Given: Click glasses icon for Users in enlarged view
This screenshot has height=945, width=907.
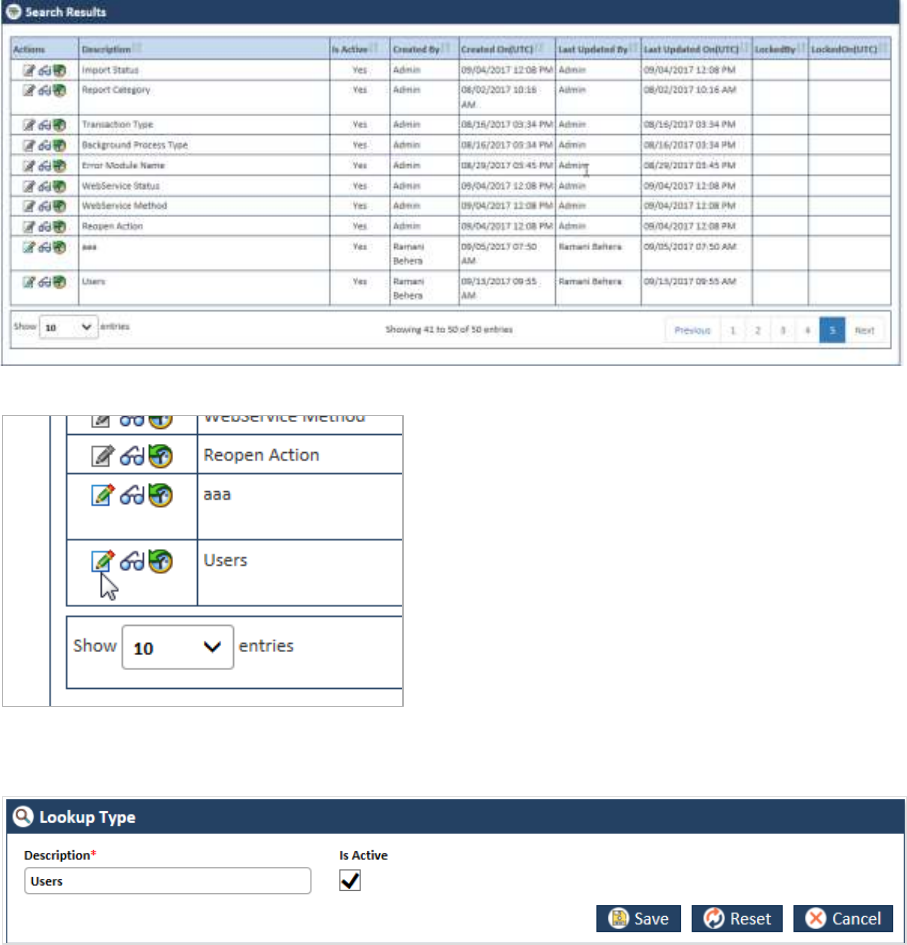Looking at the screenshot, I should [x=132, y=562].
